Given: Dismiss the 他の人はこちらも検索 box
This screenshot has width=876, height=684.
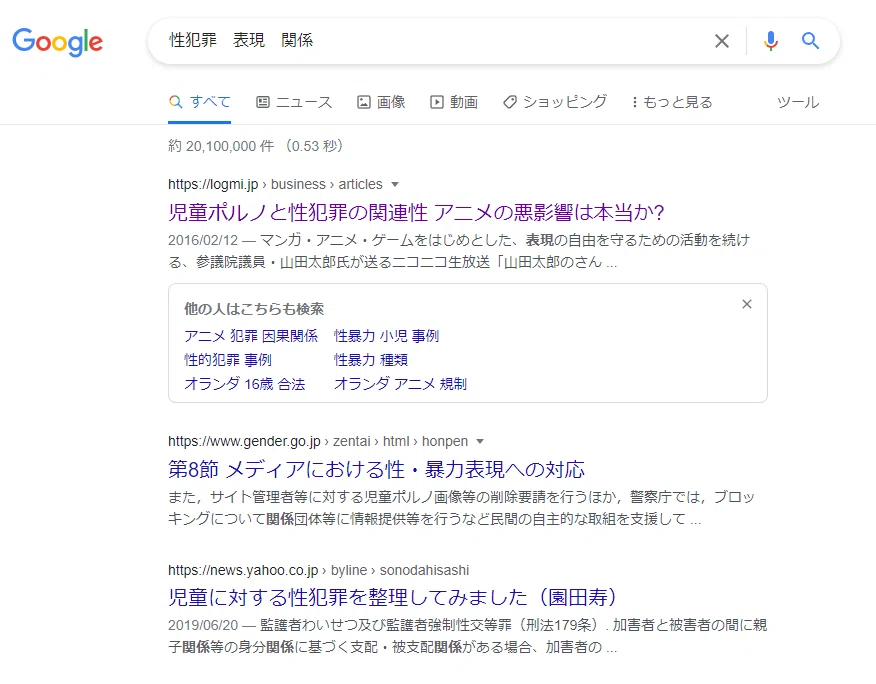Looking at the screenshot, I should tap(747, 304).
